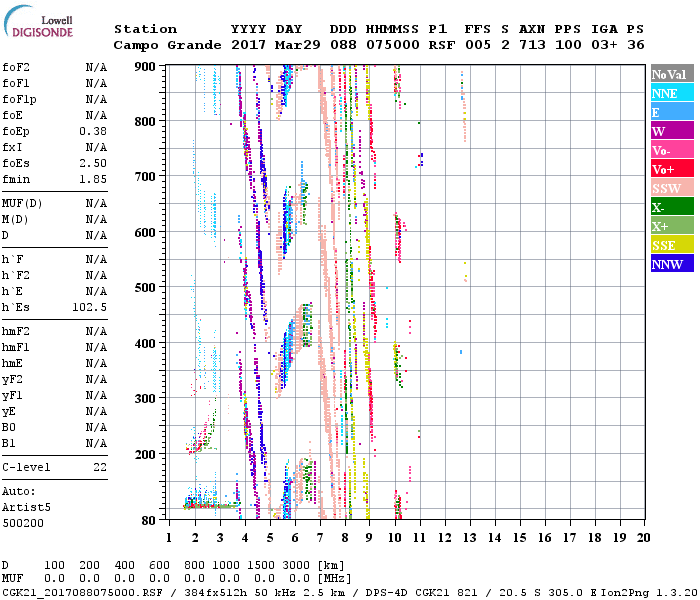Viewport: 700px width, 600px height.
Task: Click the '[km]' unit in D row
Action: point(331,565)
